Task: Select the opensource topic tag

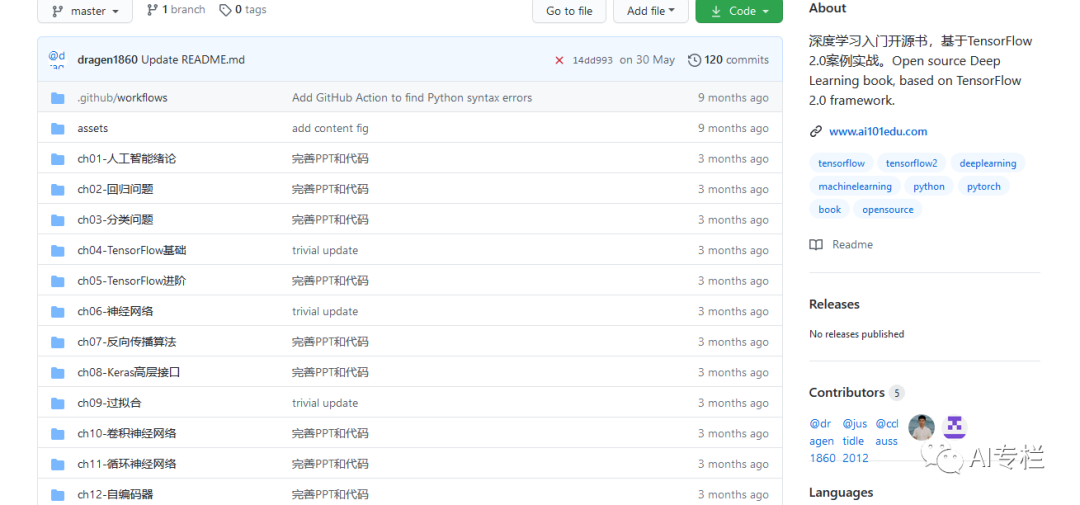Action: 888,209
